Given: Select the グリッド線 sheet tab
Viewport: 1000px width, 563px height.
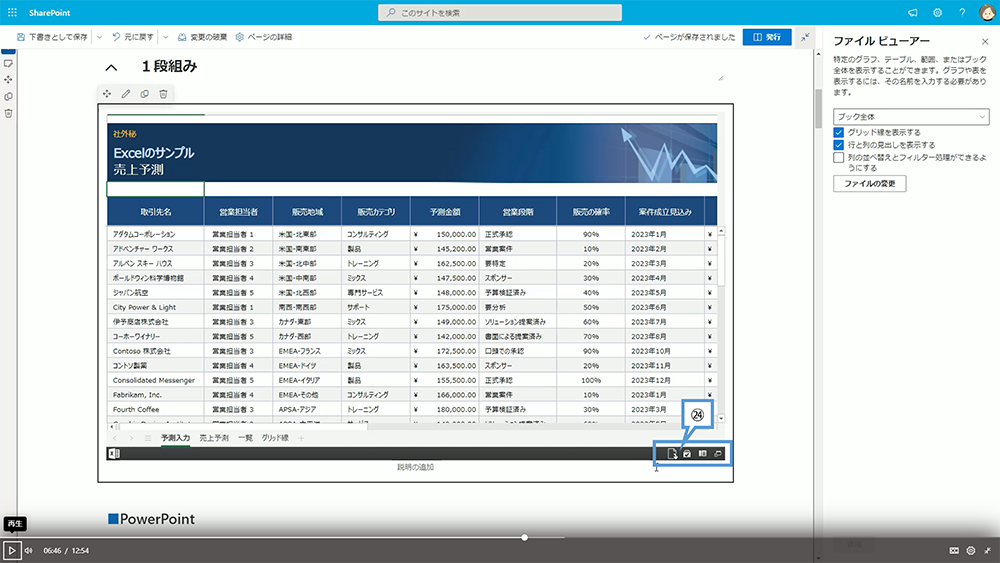Looking at the screenshot, I should [276, 438].
